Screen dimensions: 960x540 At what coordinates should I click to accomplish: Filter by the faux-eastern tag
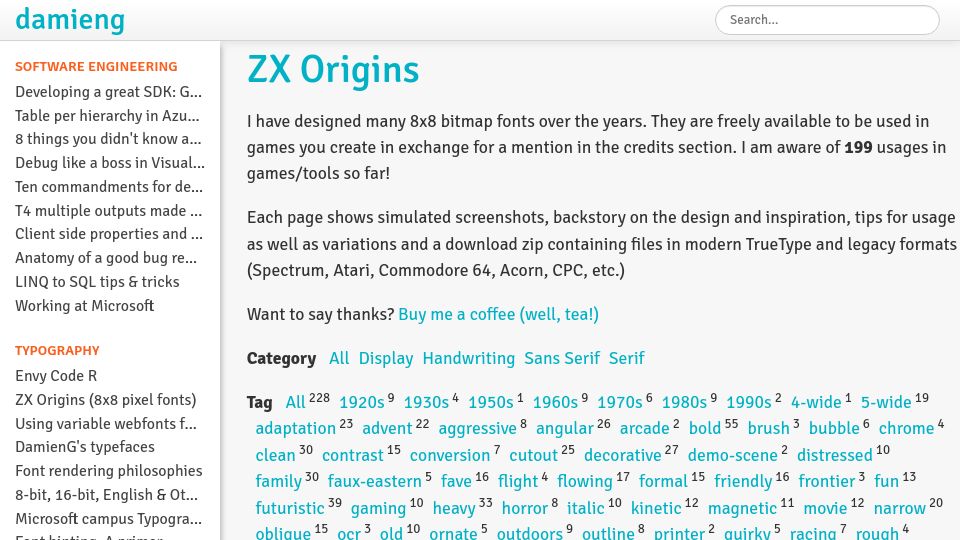point(375,482)
